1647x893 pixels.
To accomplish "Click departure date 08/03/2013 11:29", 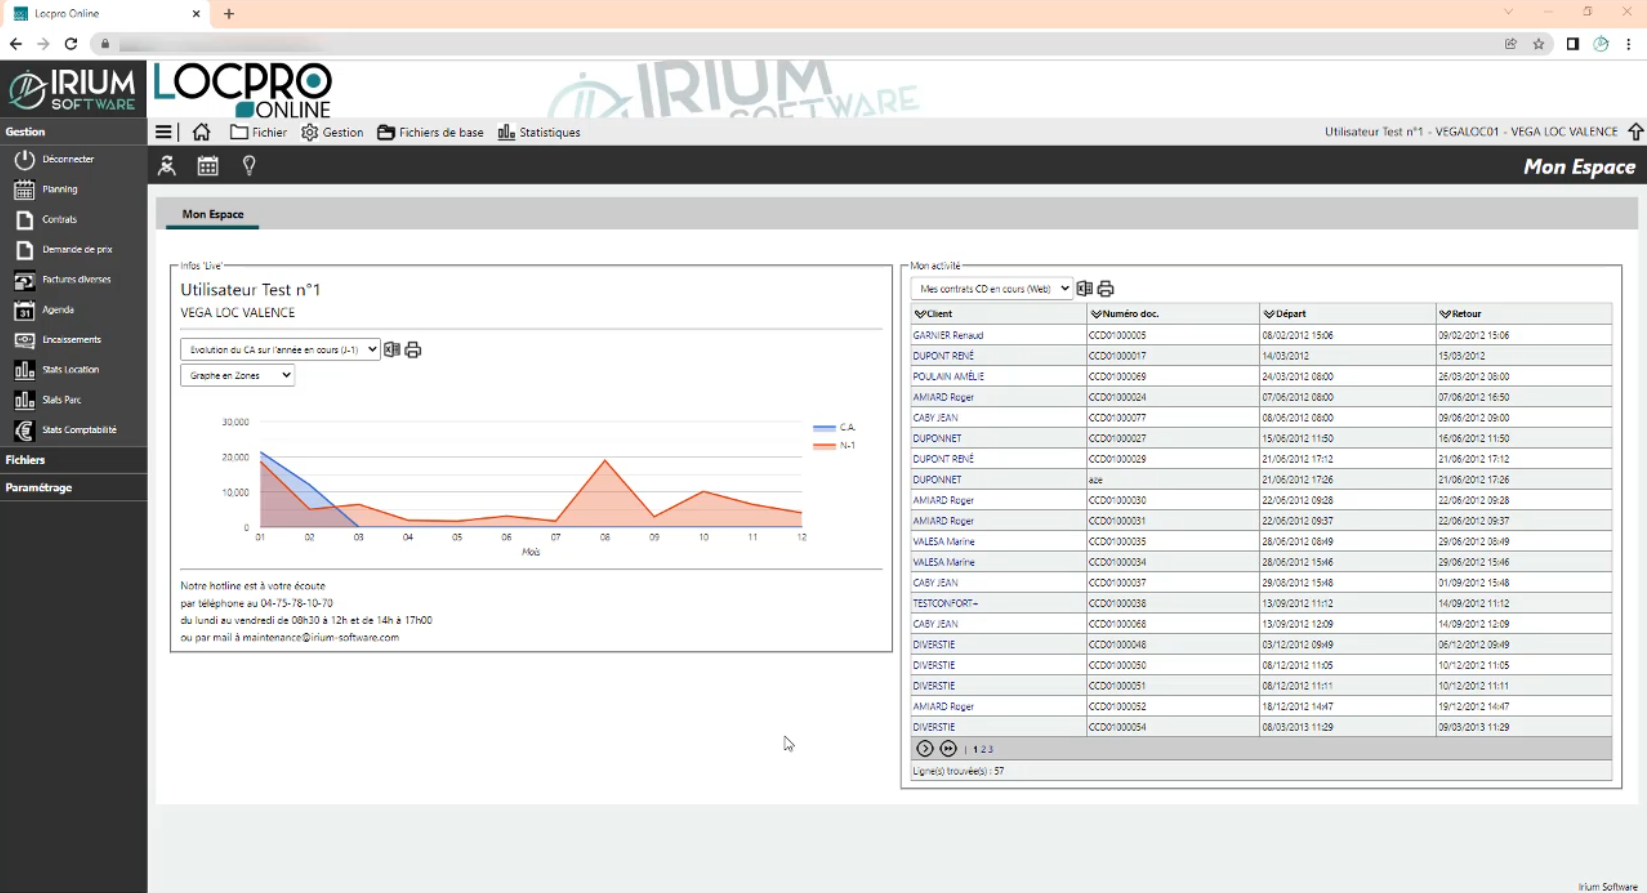I will click(x=1297, y=727).
